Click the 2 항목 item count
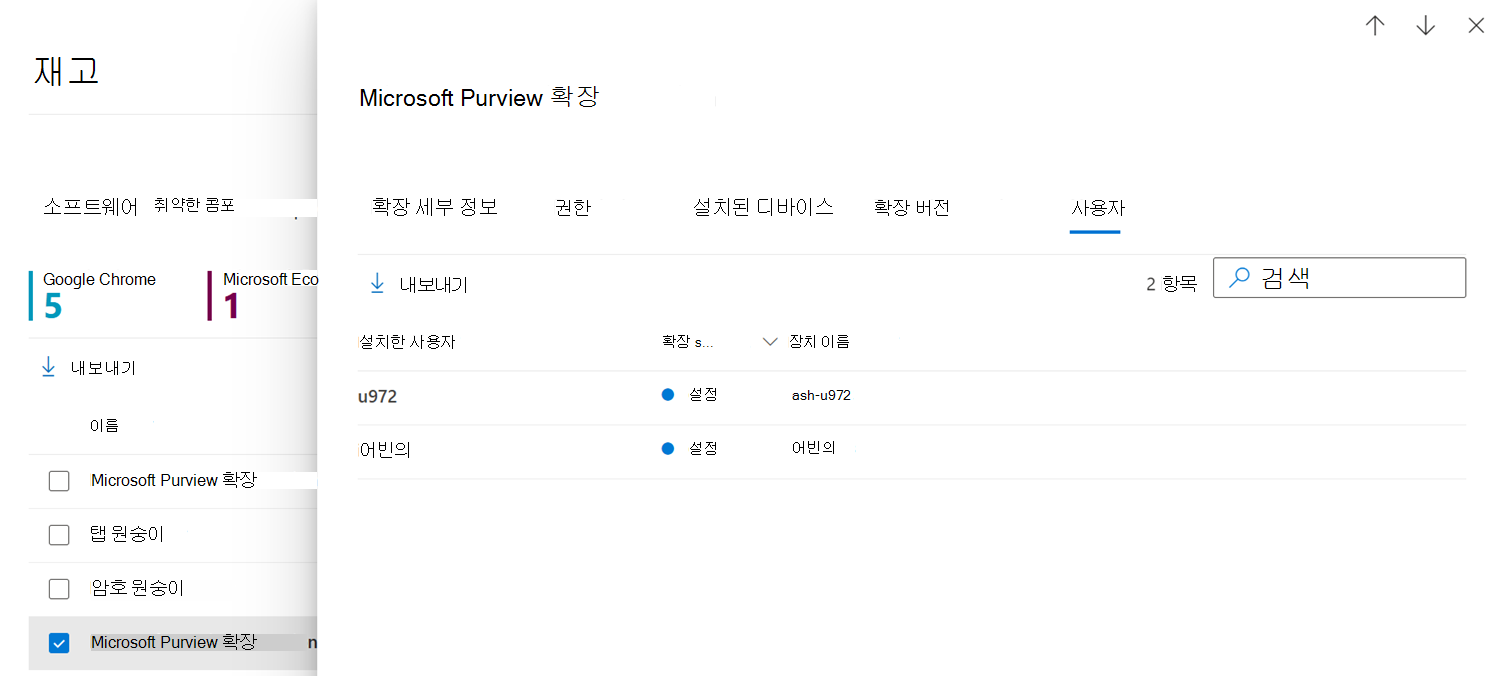The image size is (1500, 676). click(1171, 284)
